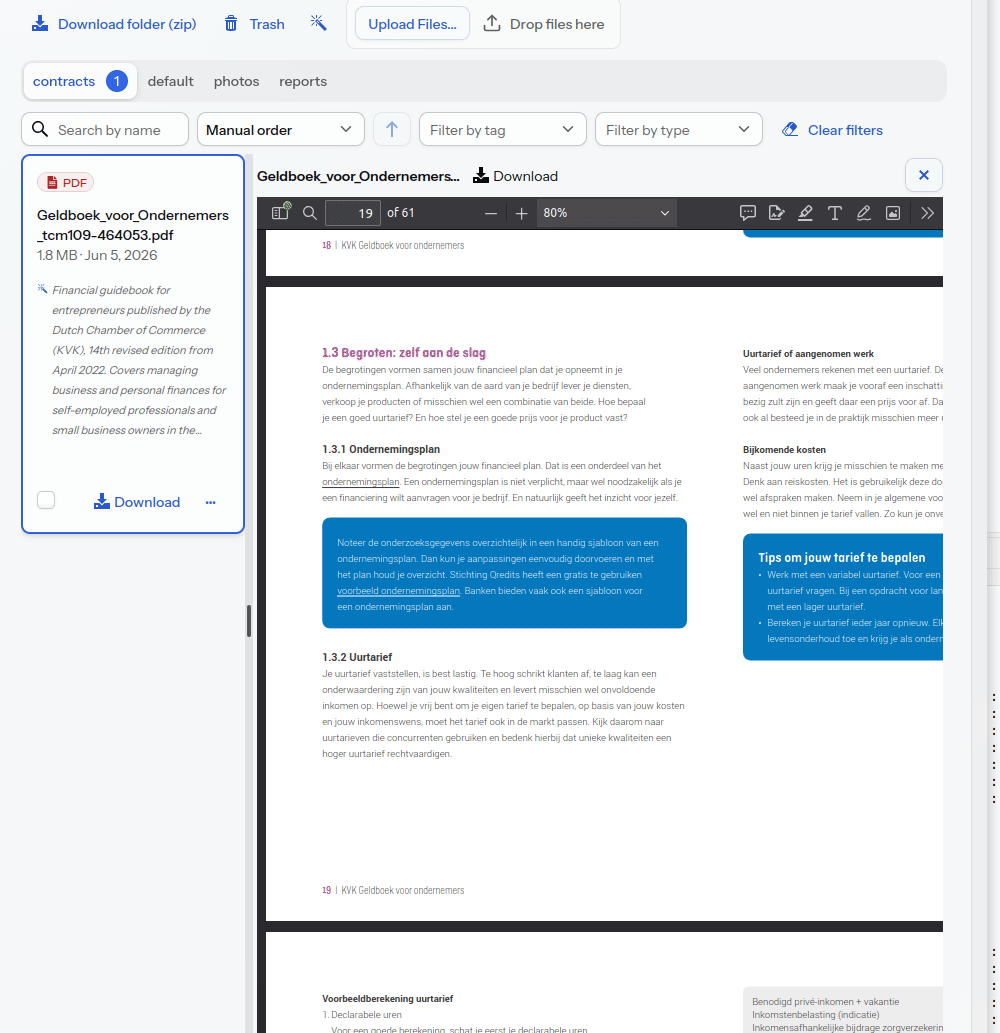
Task: Click the magic wand AI icon in toolbar
Action: (319, 24)
